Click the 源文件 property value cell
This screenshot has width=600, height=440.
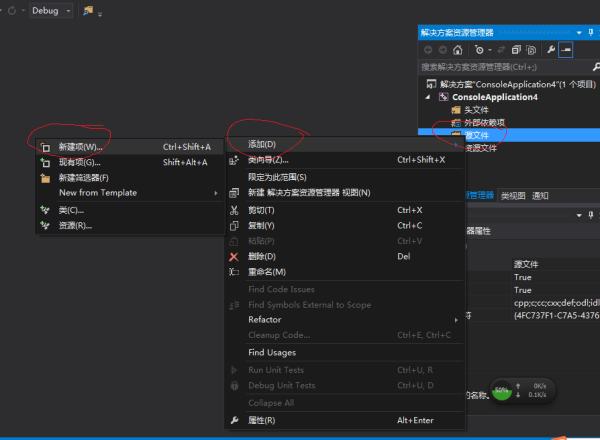556,264
